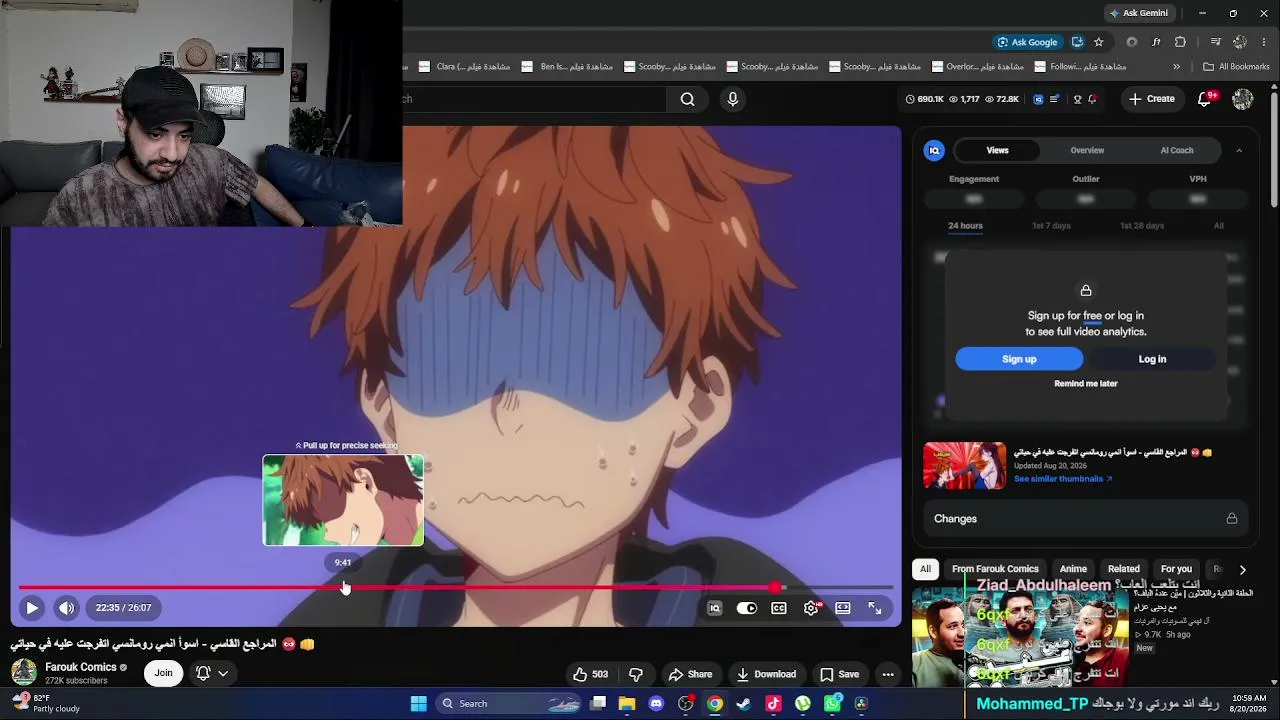Viewport: 1280px width, 720px height.
Task: Filter recommendations by Related chip
Action: [x=1123, y=569]
